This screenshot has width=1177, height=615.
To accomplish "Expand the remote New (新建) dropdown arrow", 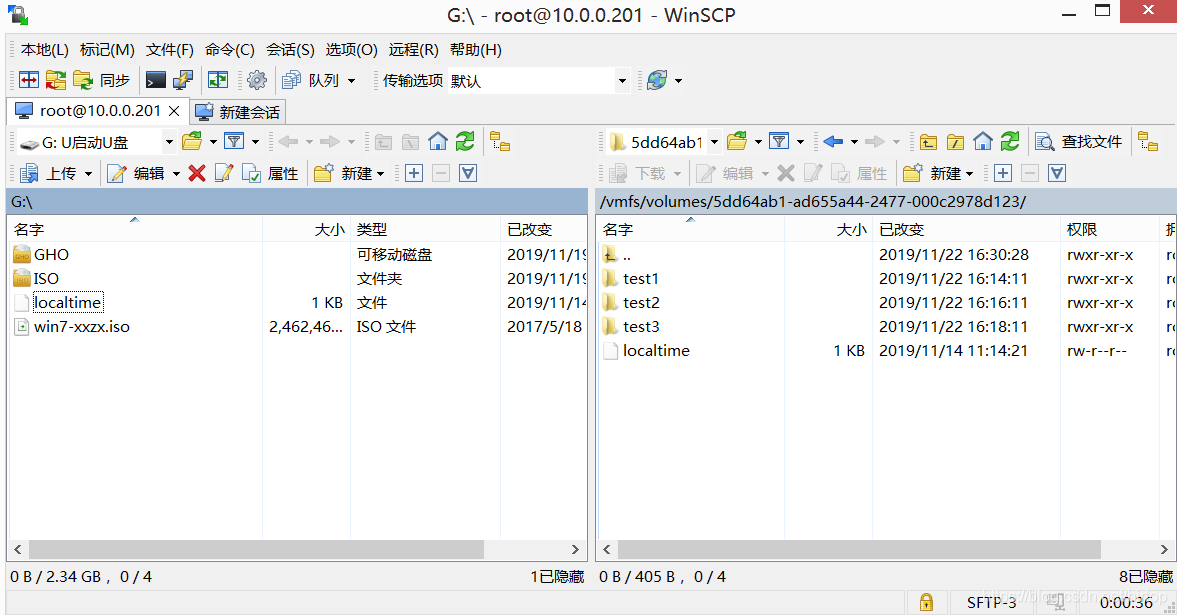I will click(969, 173).
